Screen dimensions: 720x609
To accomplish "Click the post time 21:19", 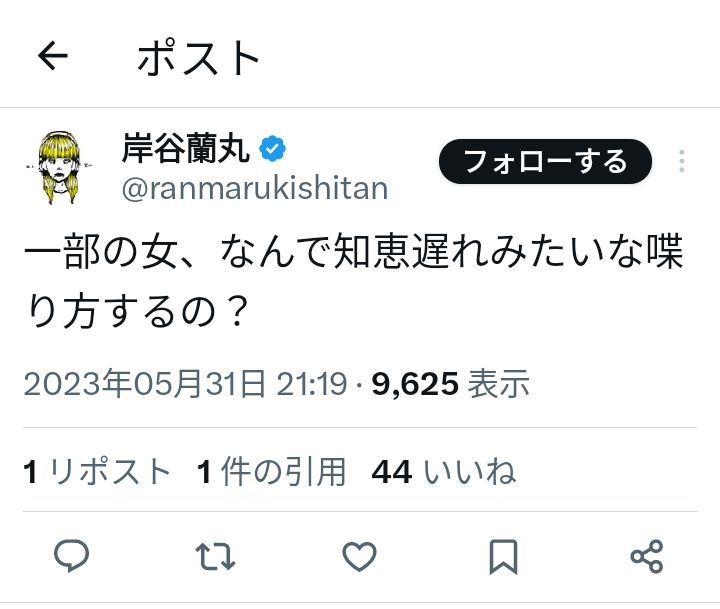I will tap(311, 384).
